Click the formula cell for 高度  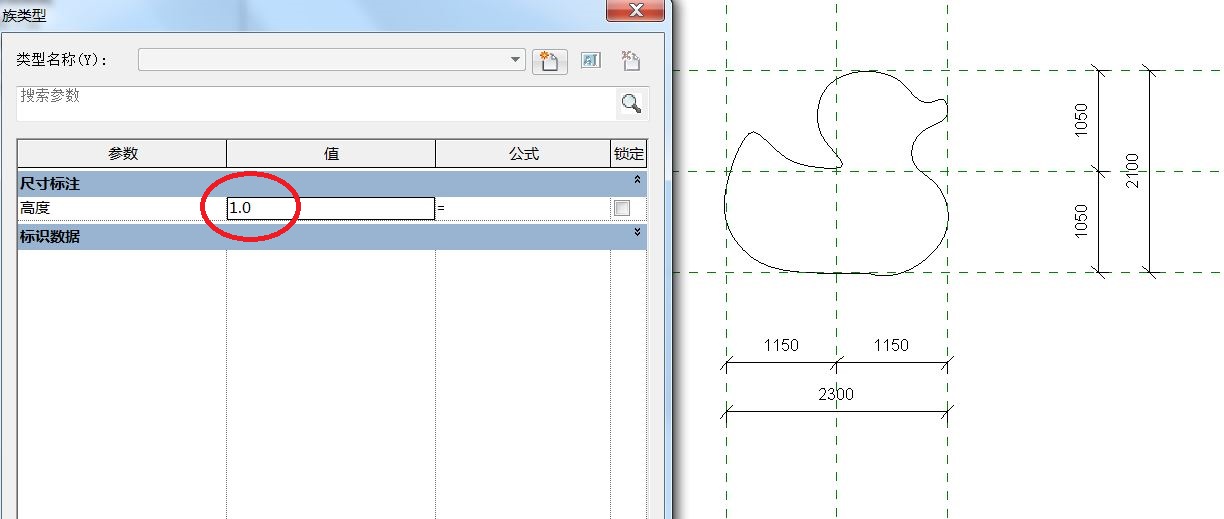click(523, 208)
